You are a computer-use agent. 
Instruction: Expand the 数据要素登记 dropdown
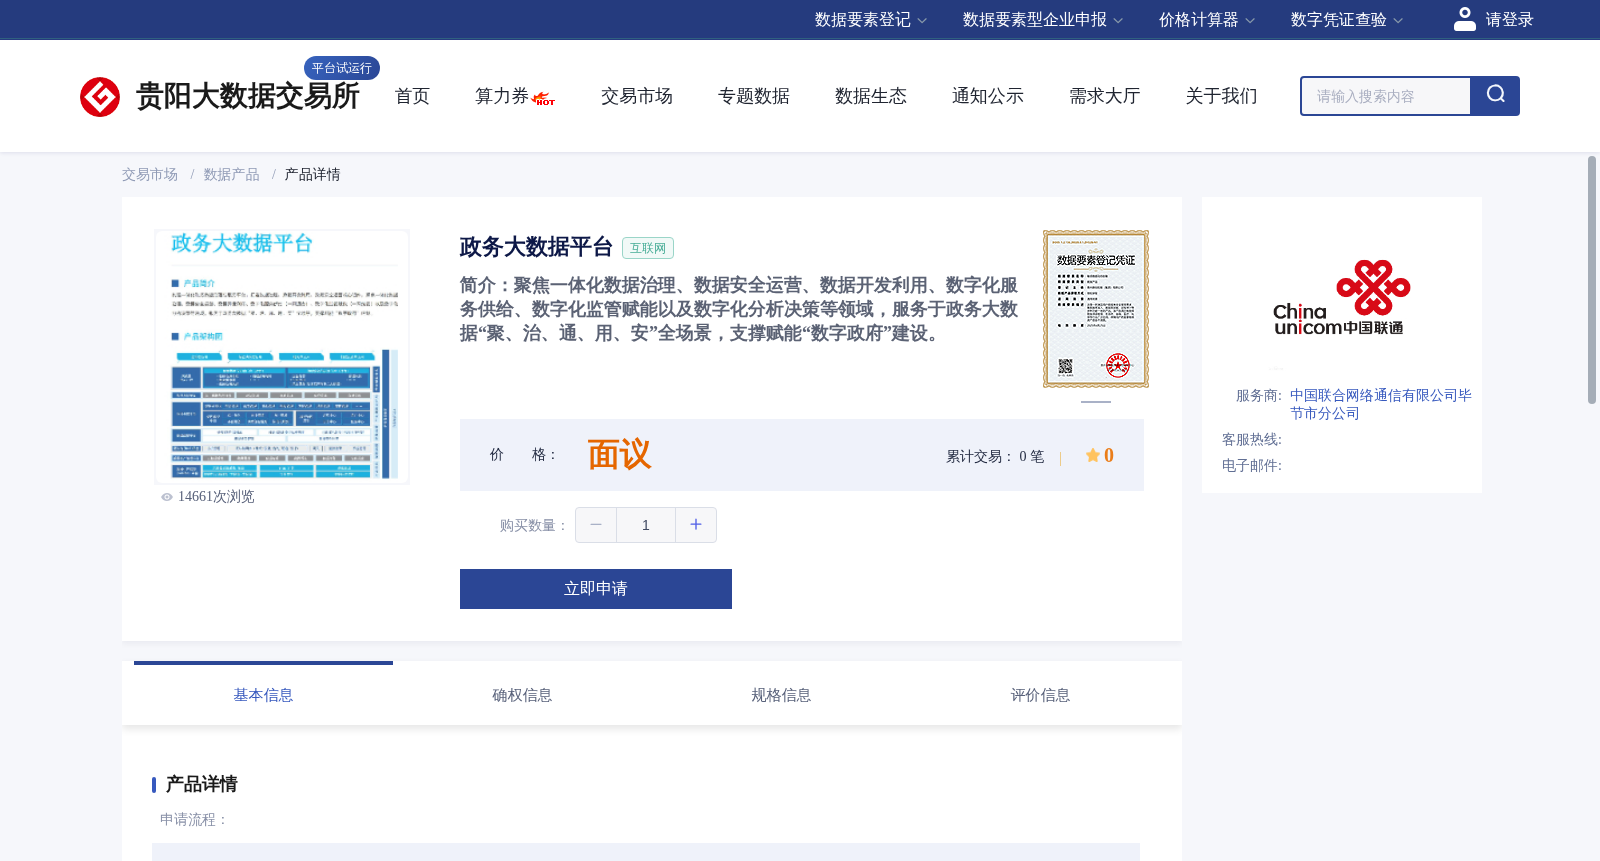[870, 20]
